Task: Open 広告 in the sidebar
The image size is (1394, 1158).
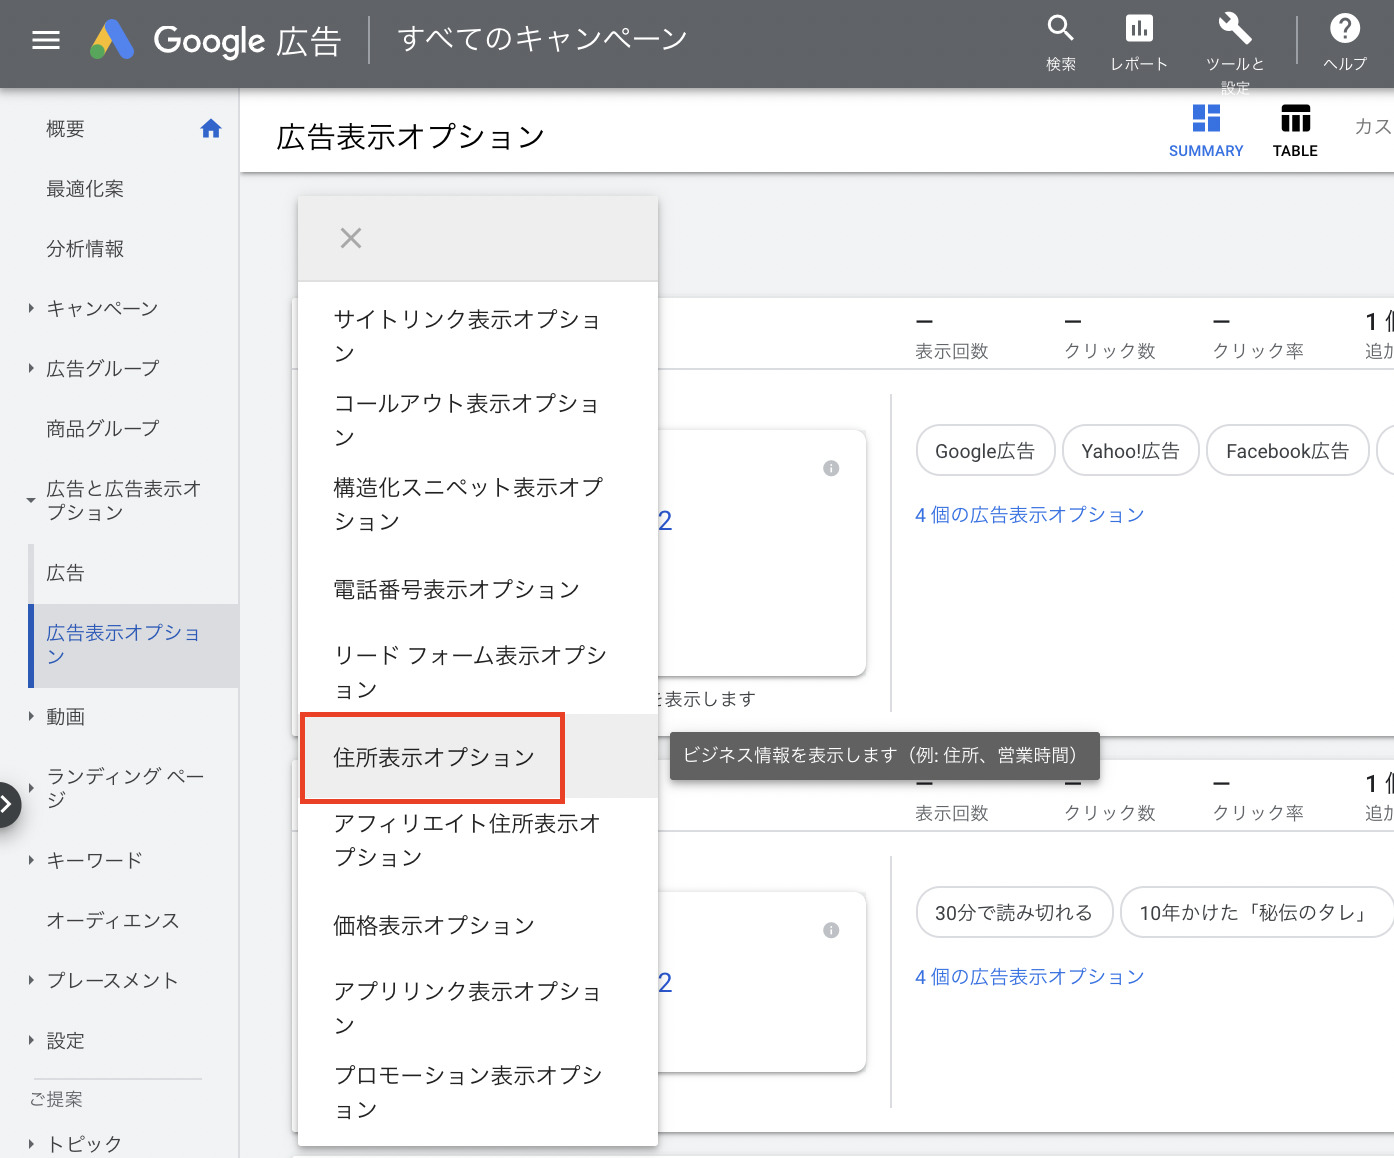Action: coord(64,572)
